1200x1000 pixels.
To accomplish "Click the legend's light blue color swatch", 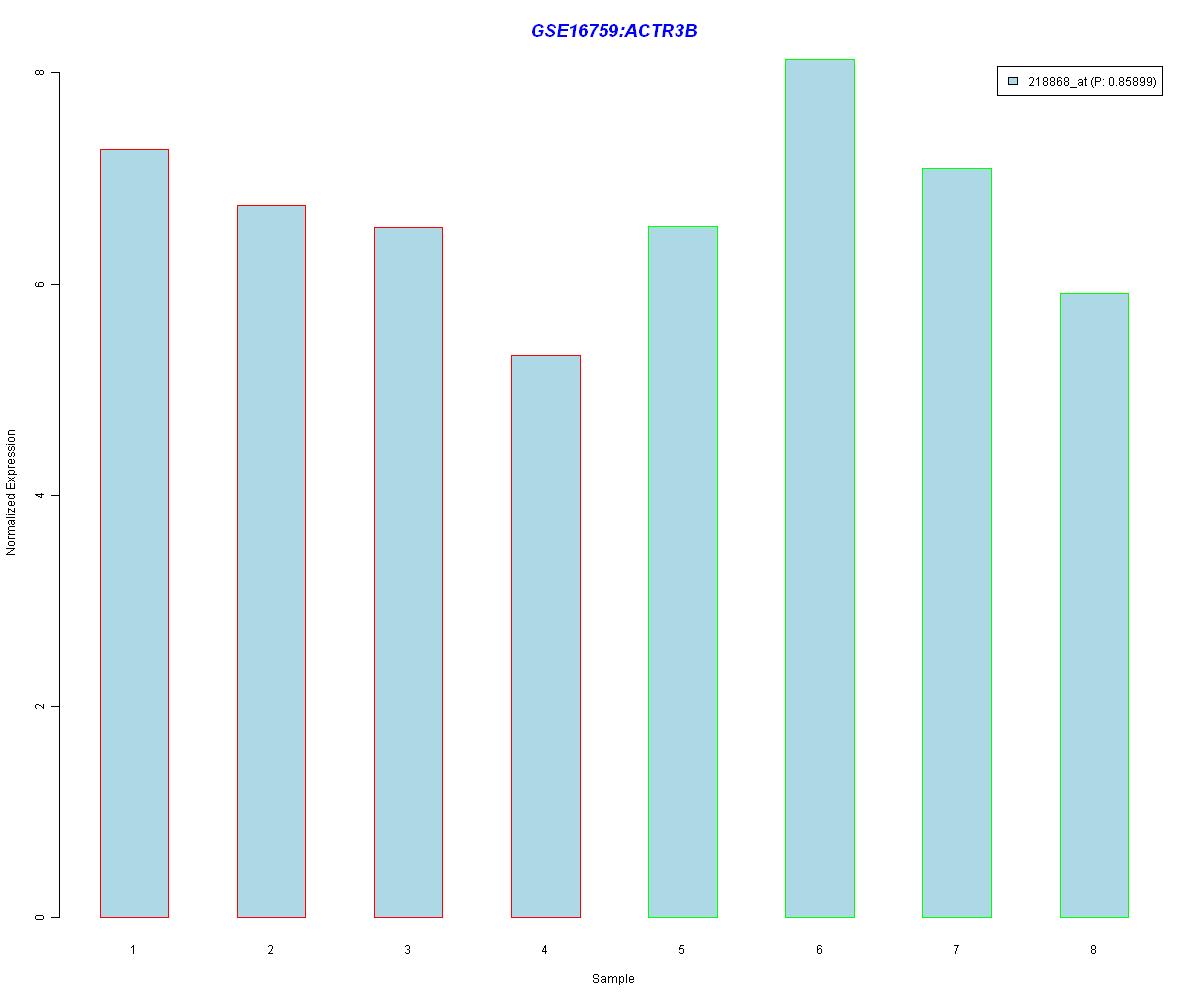I will click(x=1013, y=82).
